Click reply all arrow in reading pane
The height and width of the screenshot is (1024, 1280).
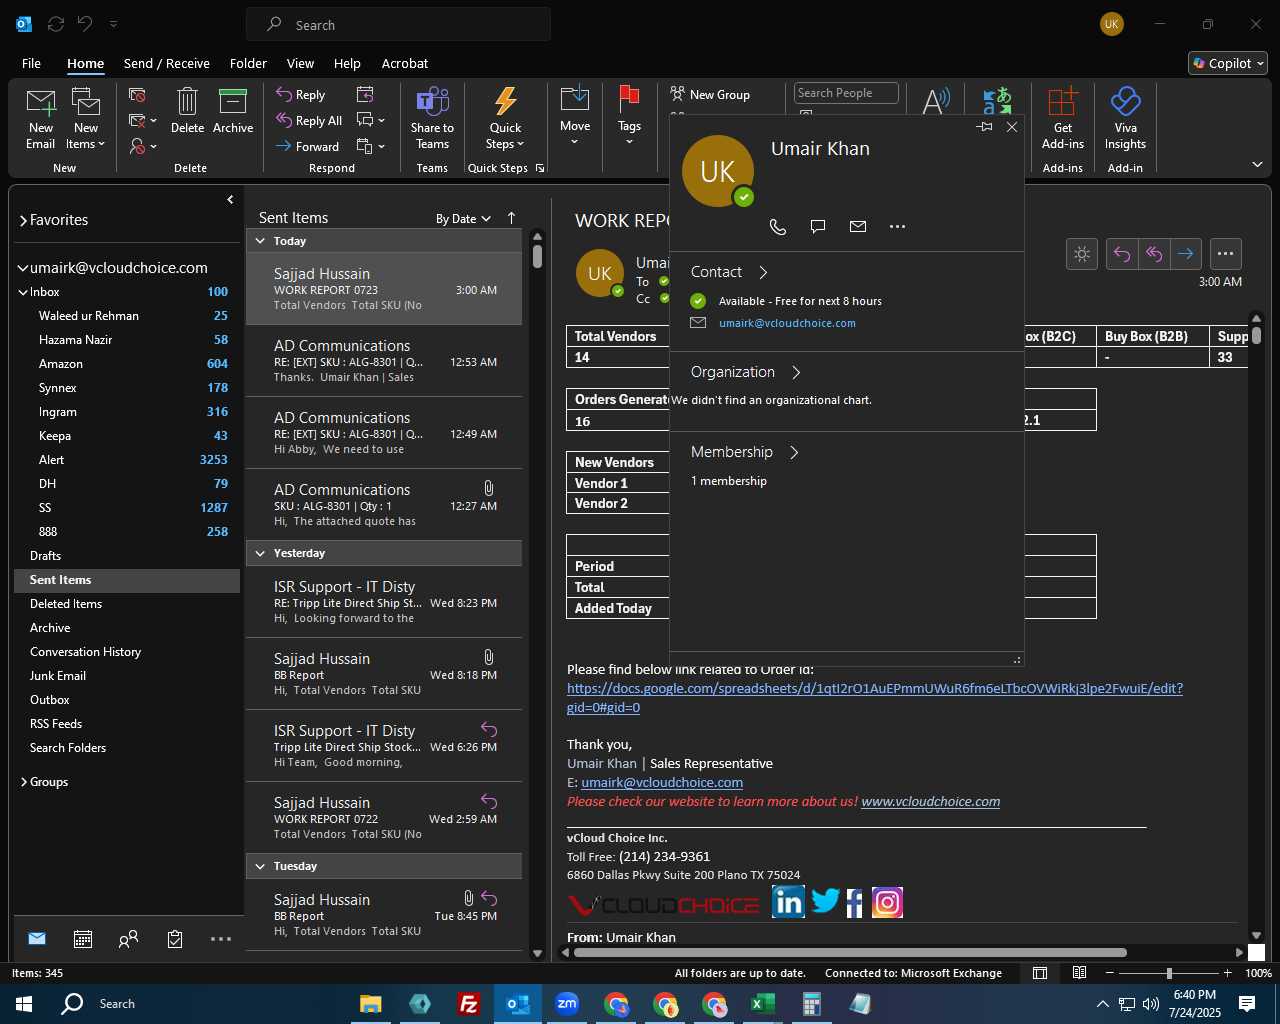click(1154, 254)
